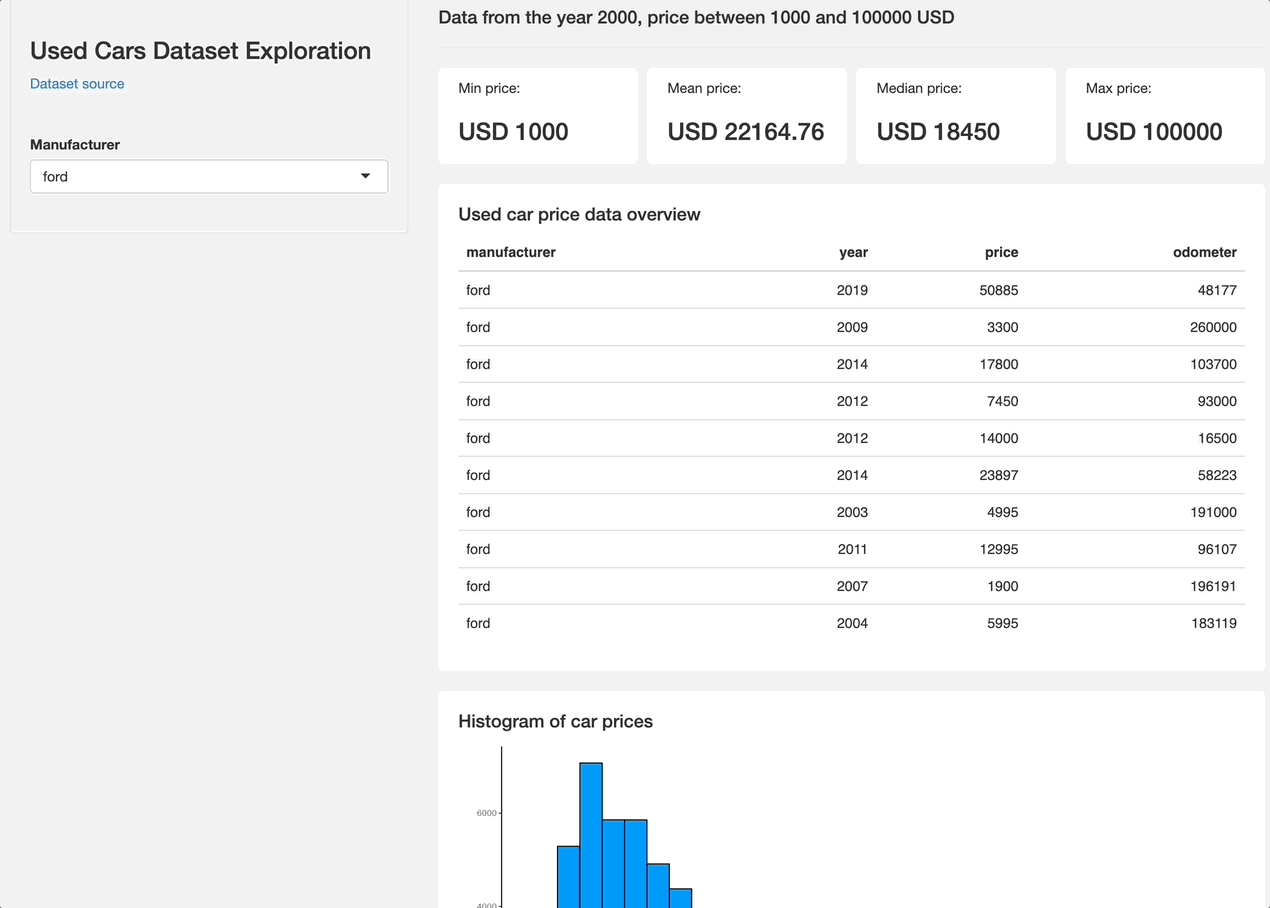The width and height of the screenshot is (1270, 908).
Task: Select the odometer cell 93000
Action: (1217, 401)
